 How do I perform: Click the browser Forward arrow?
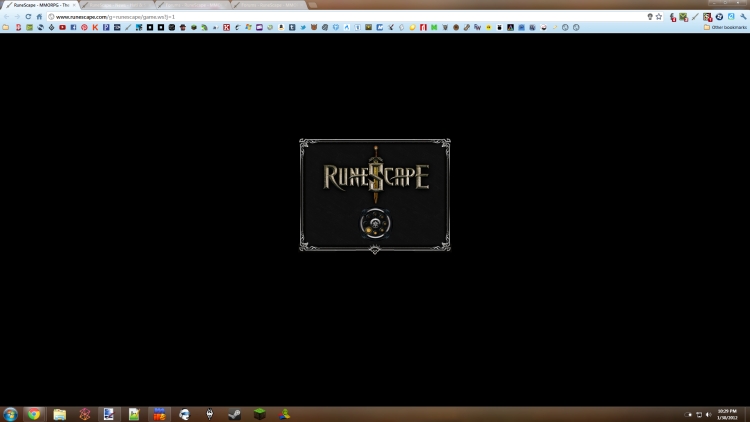point(17,17)
